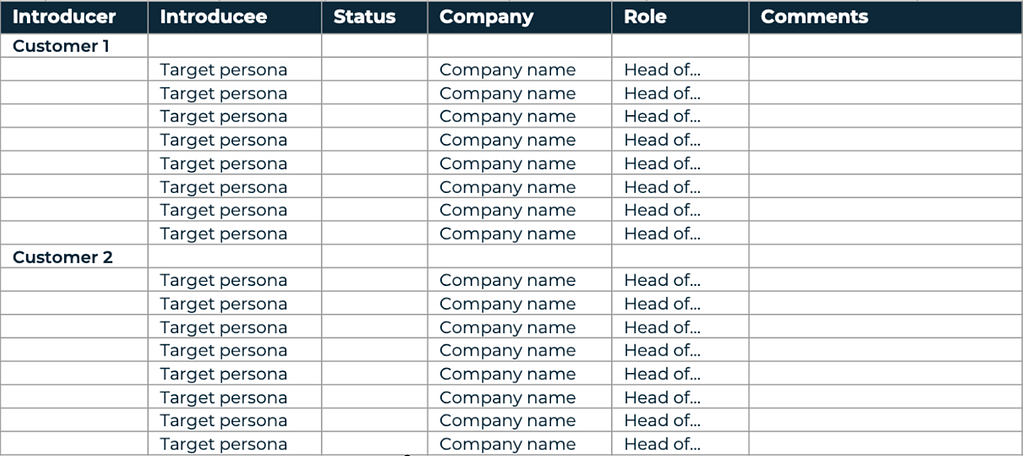The image size is (1024, 456).
Task: Select the Introducer column header
Action: click(x=74, y=17)
